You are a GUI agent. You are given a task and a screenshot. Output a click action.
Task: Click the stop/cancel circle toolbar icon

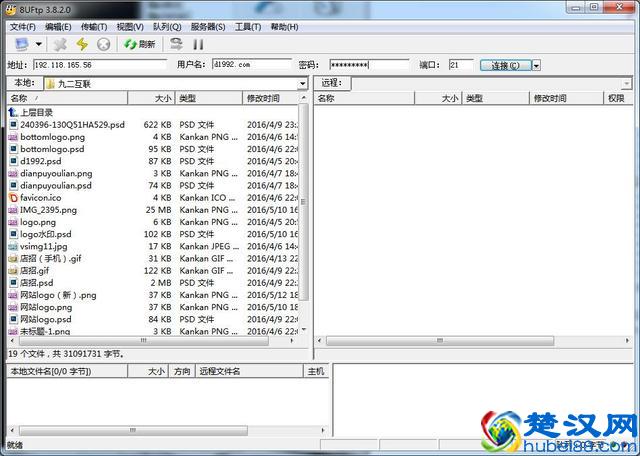104,44
